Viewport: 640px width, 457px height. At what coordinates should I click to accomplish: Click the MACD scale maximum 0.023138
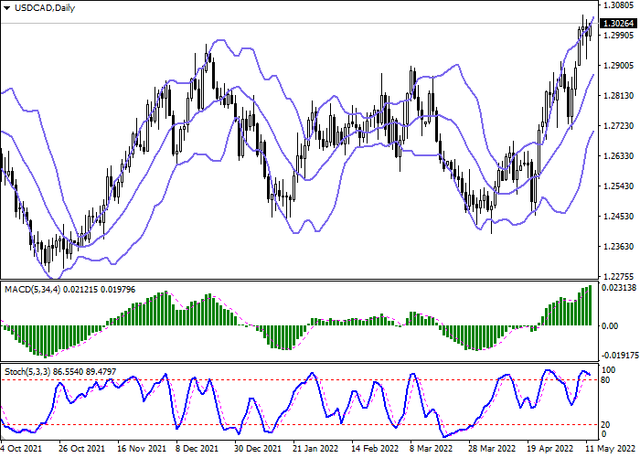point(619,288)
